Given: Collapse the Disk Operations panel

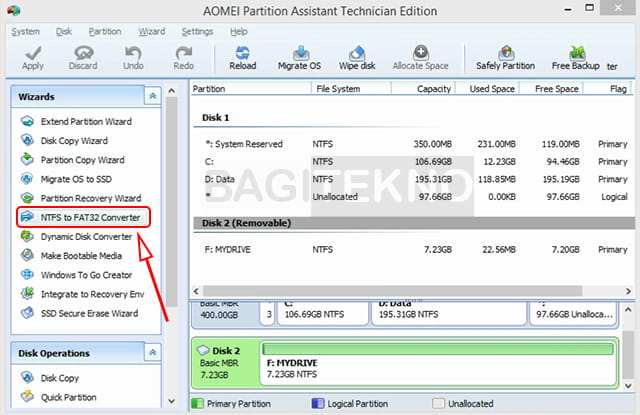Looking at the screenshot, I should click(x=153, y=352).
